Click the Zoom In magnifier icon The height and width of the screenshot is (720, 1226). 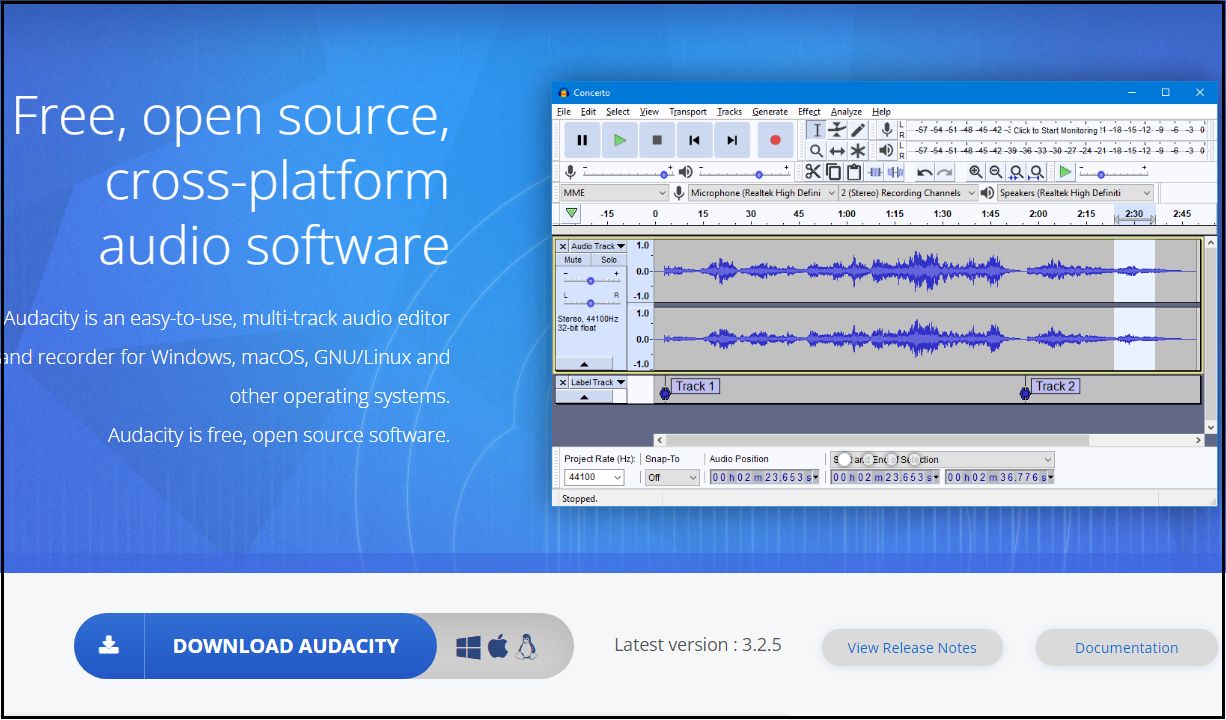[x=974, y=171]
